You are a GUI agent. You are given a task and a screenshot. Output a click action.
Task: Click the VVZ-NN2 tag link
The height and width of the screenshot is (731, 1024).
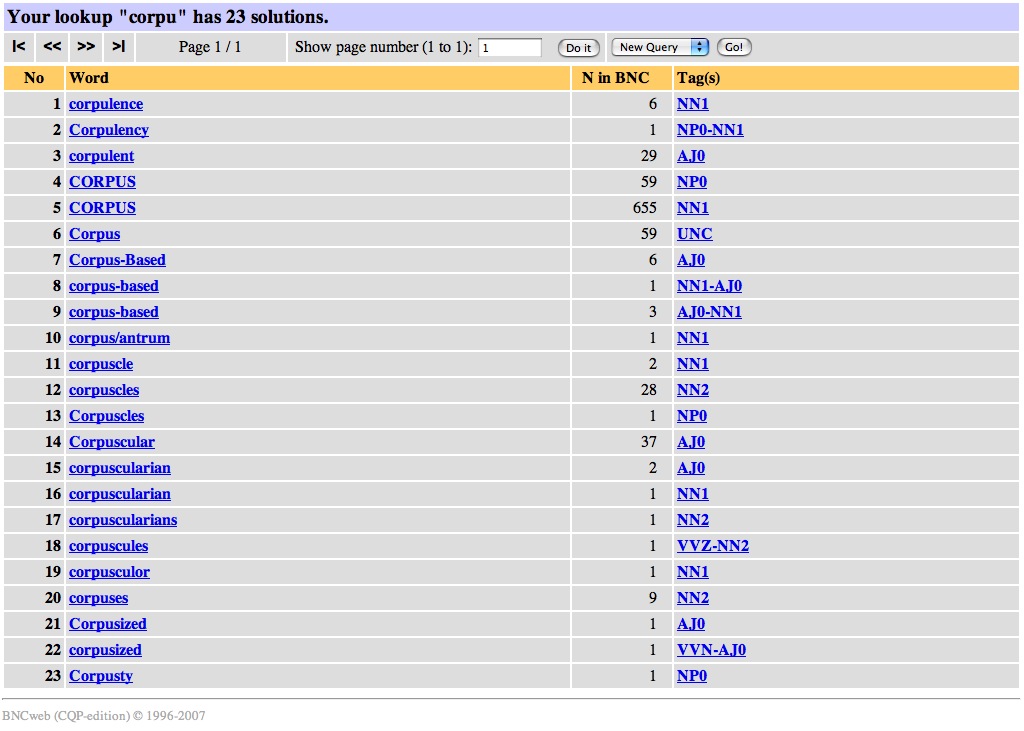click(712, 546)
